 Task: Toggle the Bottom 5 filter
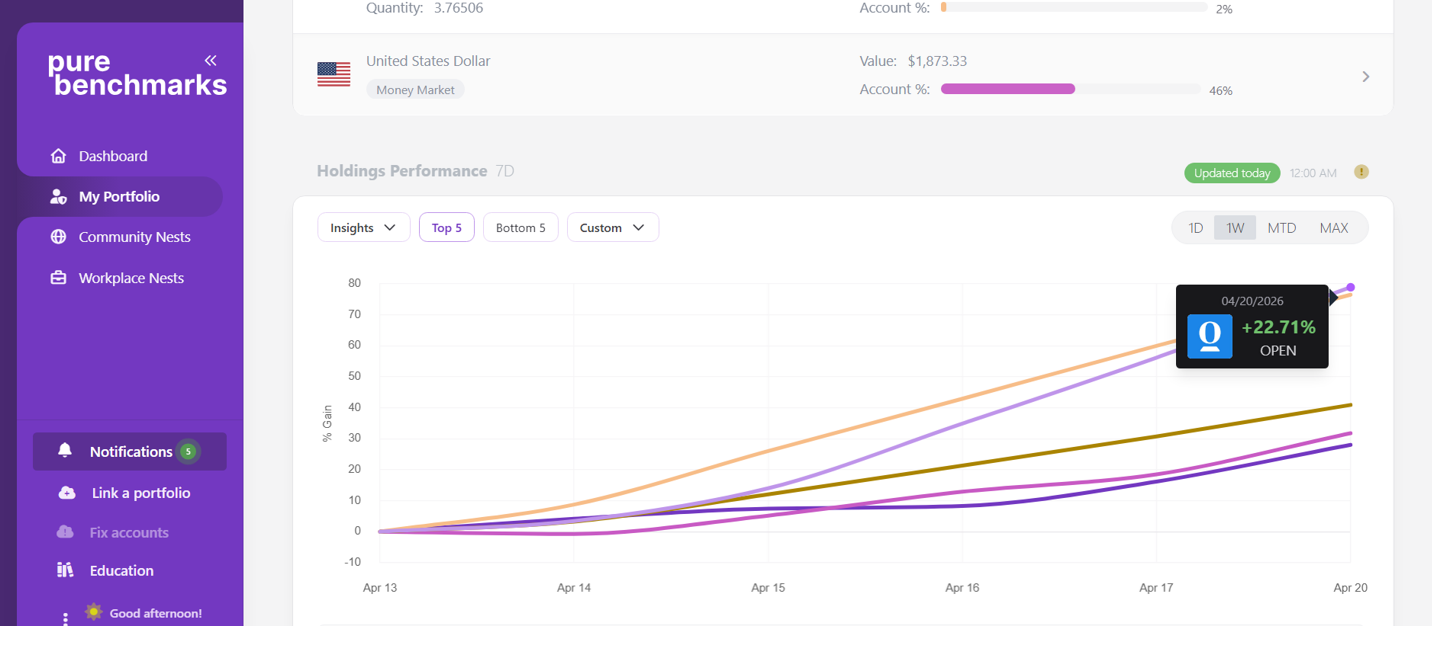point(521,228)
